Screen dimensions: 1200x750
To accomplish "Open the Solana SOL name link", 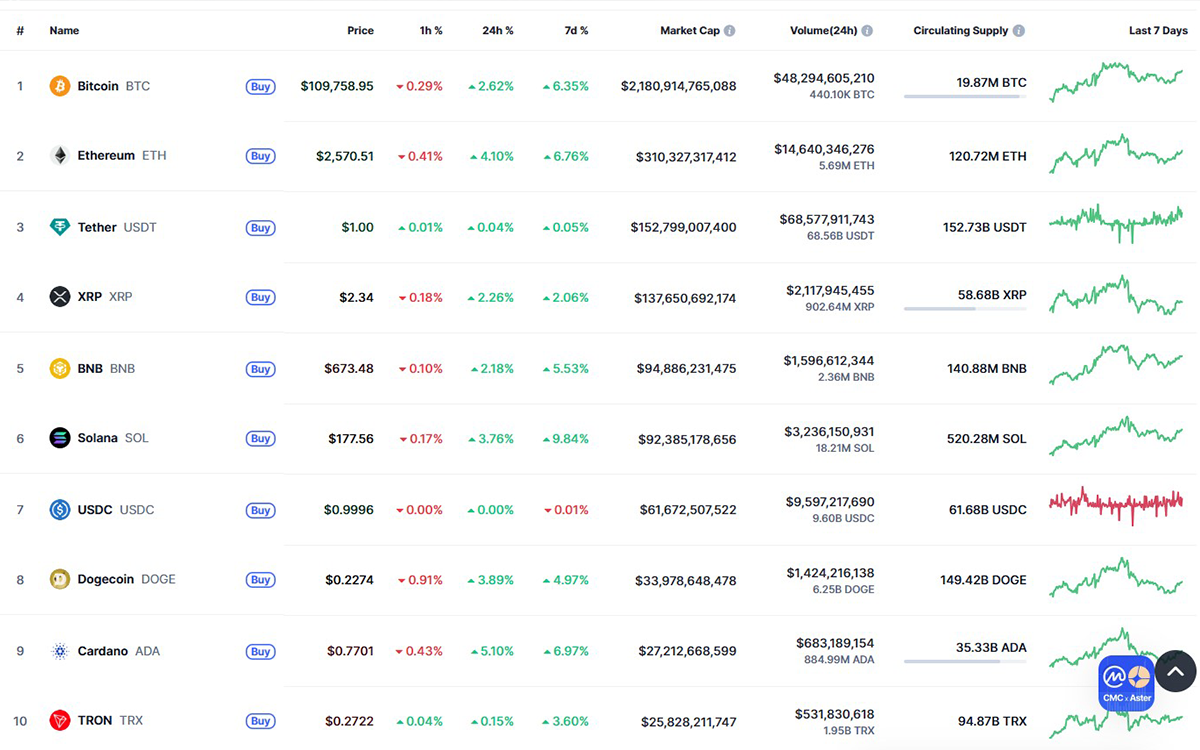I will point(113,438).
